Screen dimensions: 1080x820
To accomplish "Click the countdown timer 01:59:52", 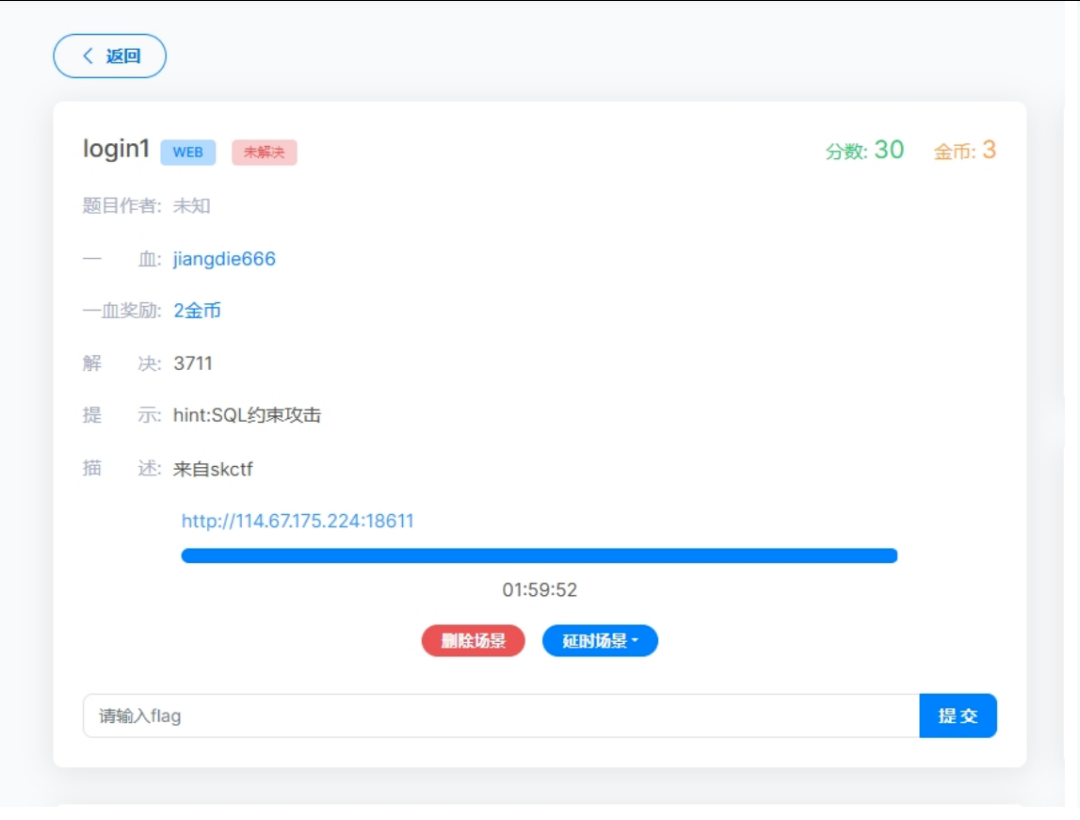I will (x=539, y=590).
